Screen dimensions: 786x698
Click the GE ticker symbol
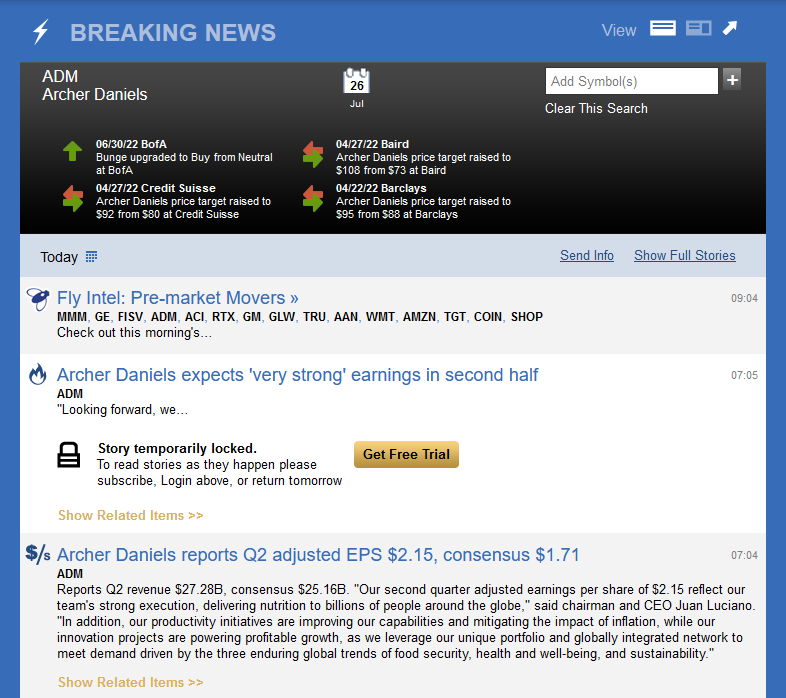click(102, 317)
